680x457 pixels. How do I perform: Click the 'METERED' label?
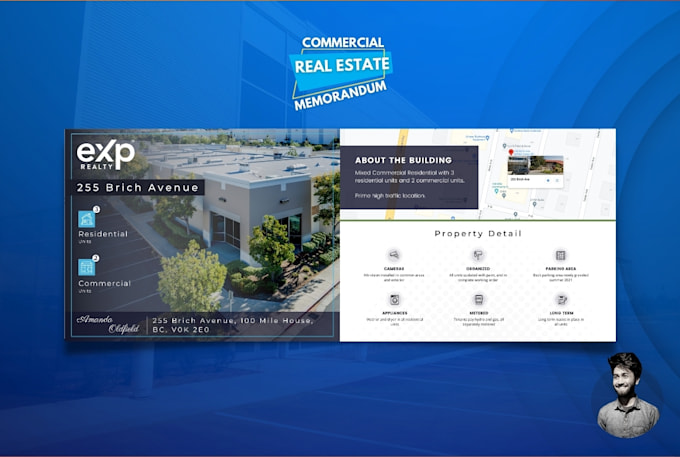[478, 313]
